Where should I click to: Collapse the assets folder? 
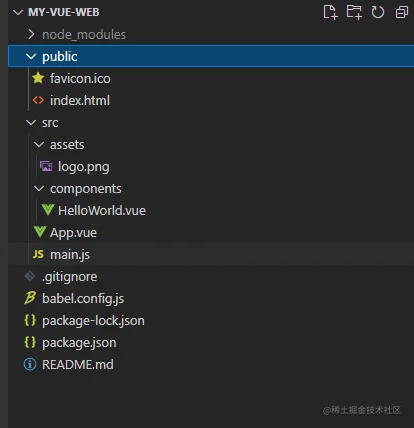(39, 145)
